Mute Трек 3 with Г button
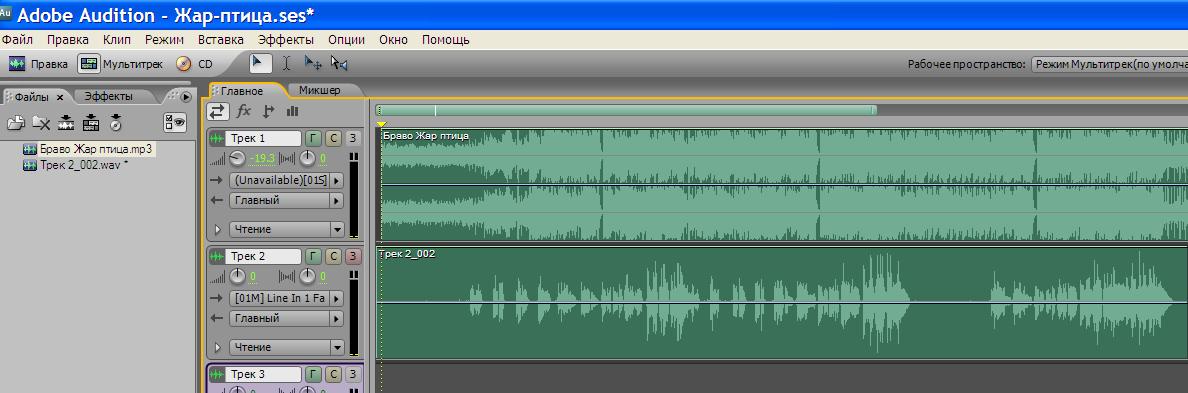Viewport: 1188px width, 393px height. coord(314,374)
